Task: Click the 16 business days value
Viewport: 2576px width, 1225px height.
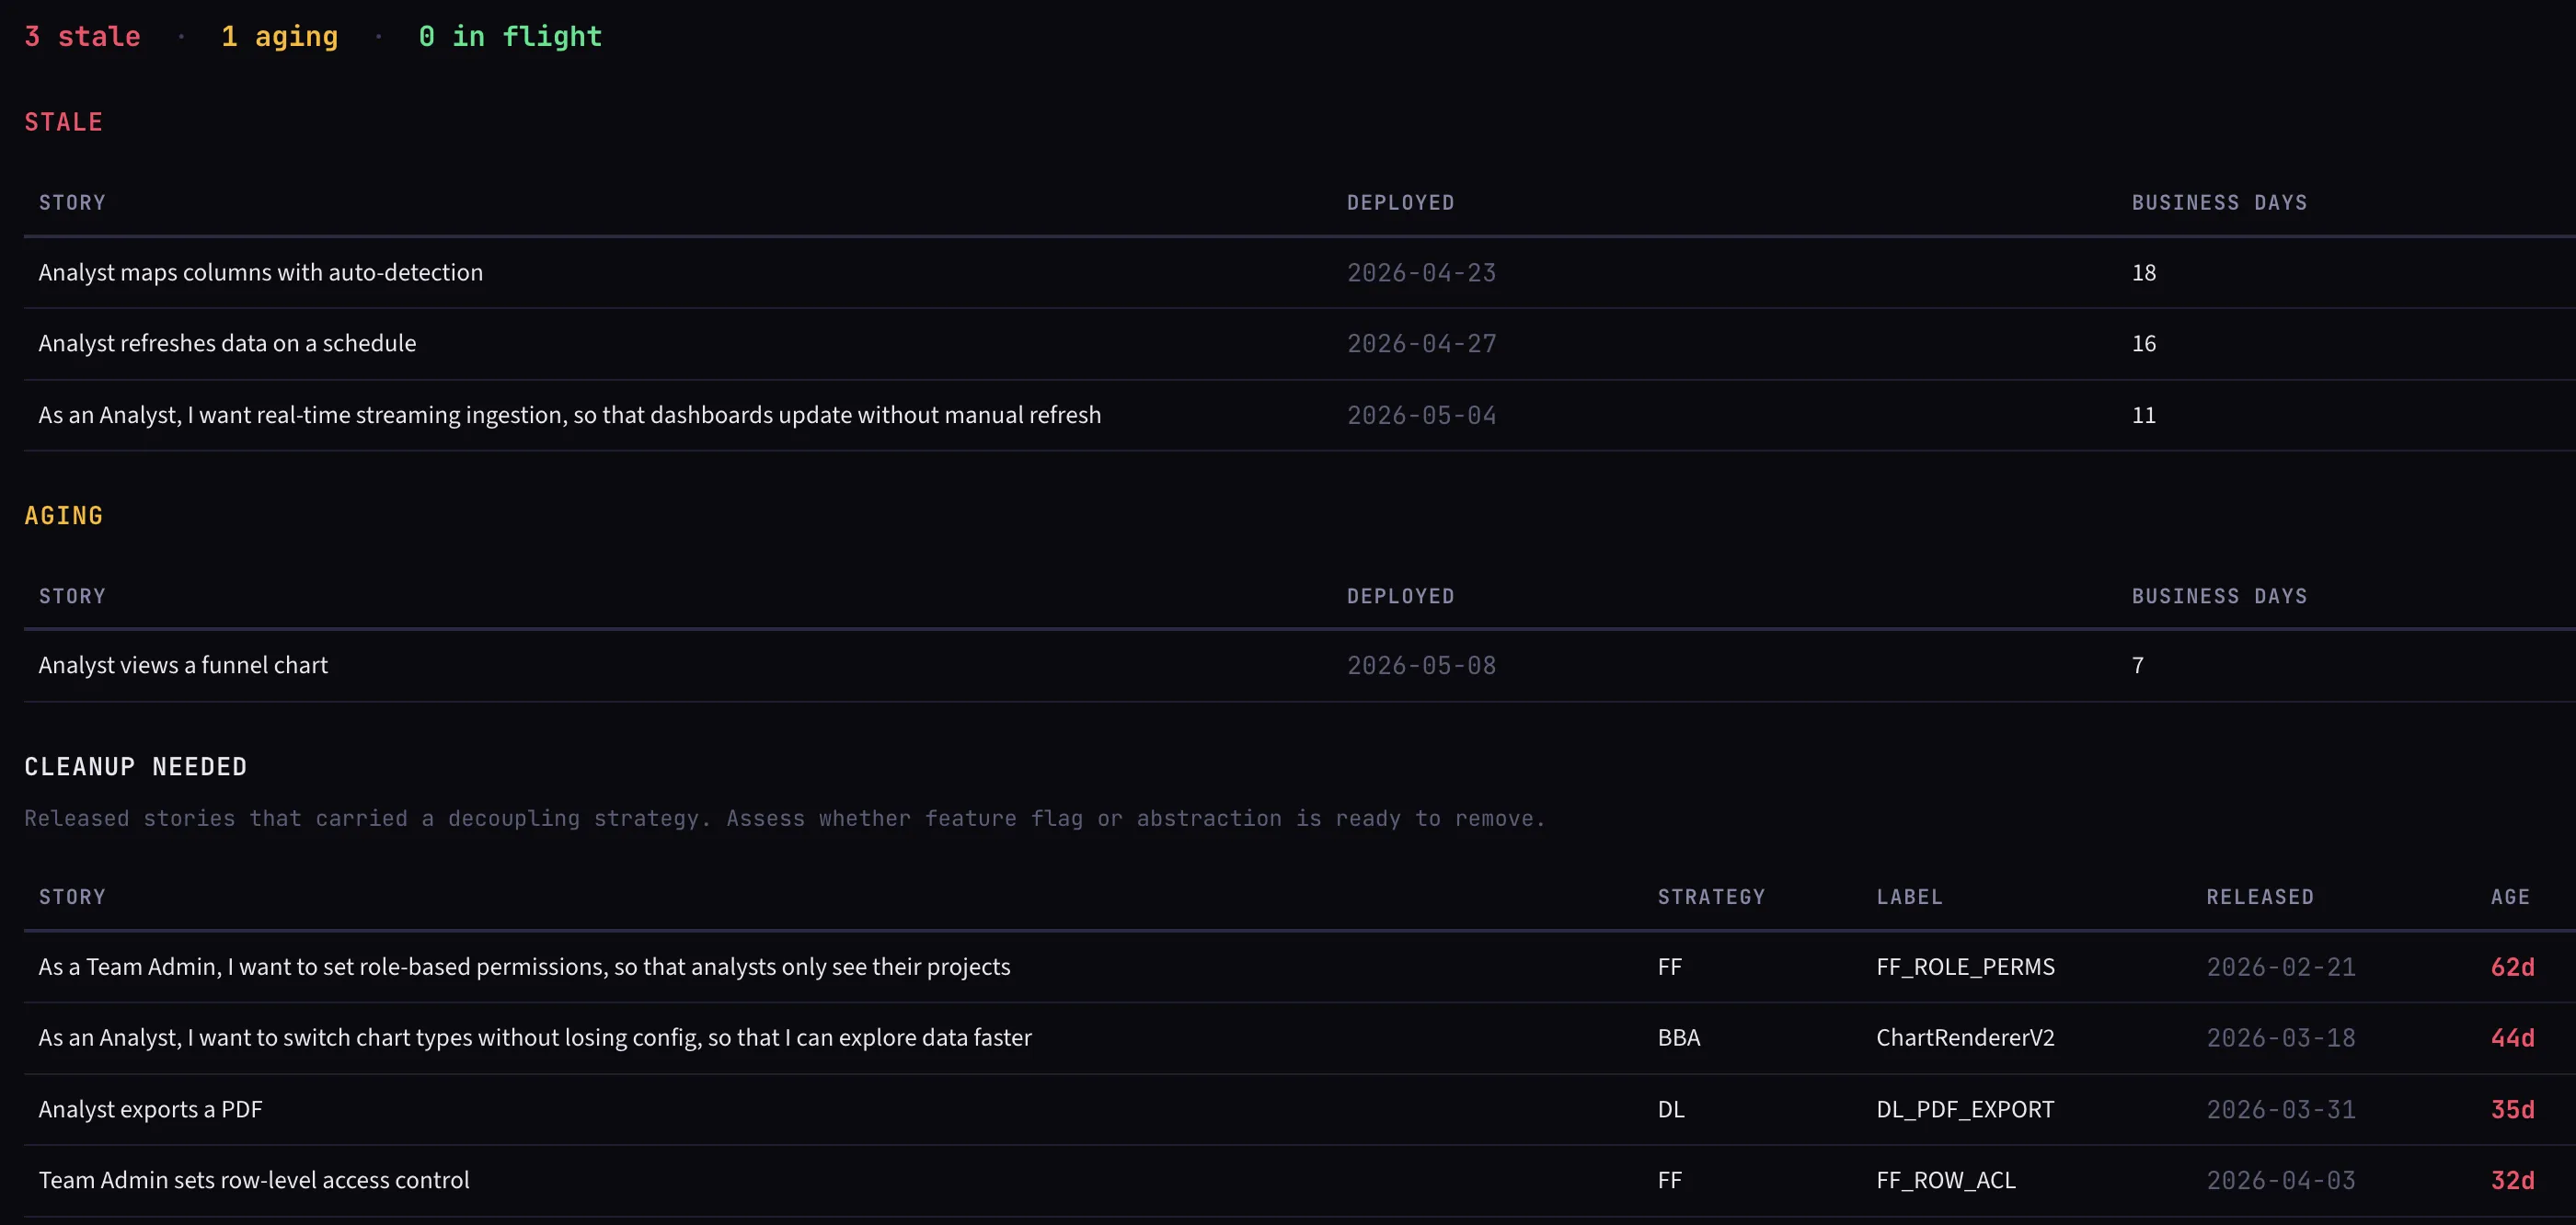Action: point(2143,344)
